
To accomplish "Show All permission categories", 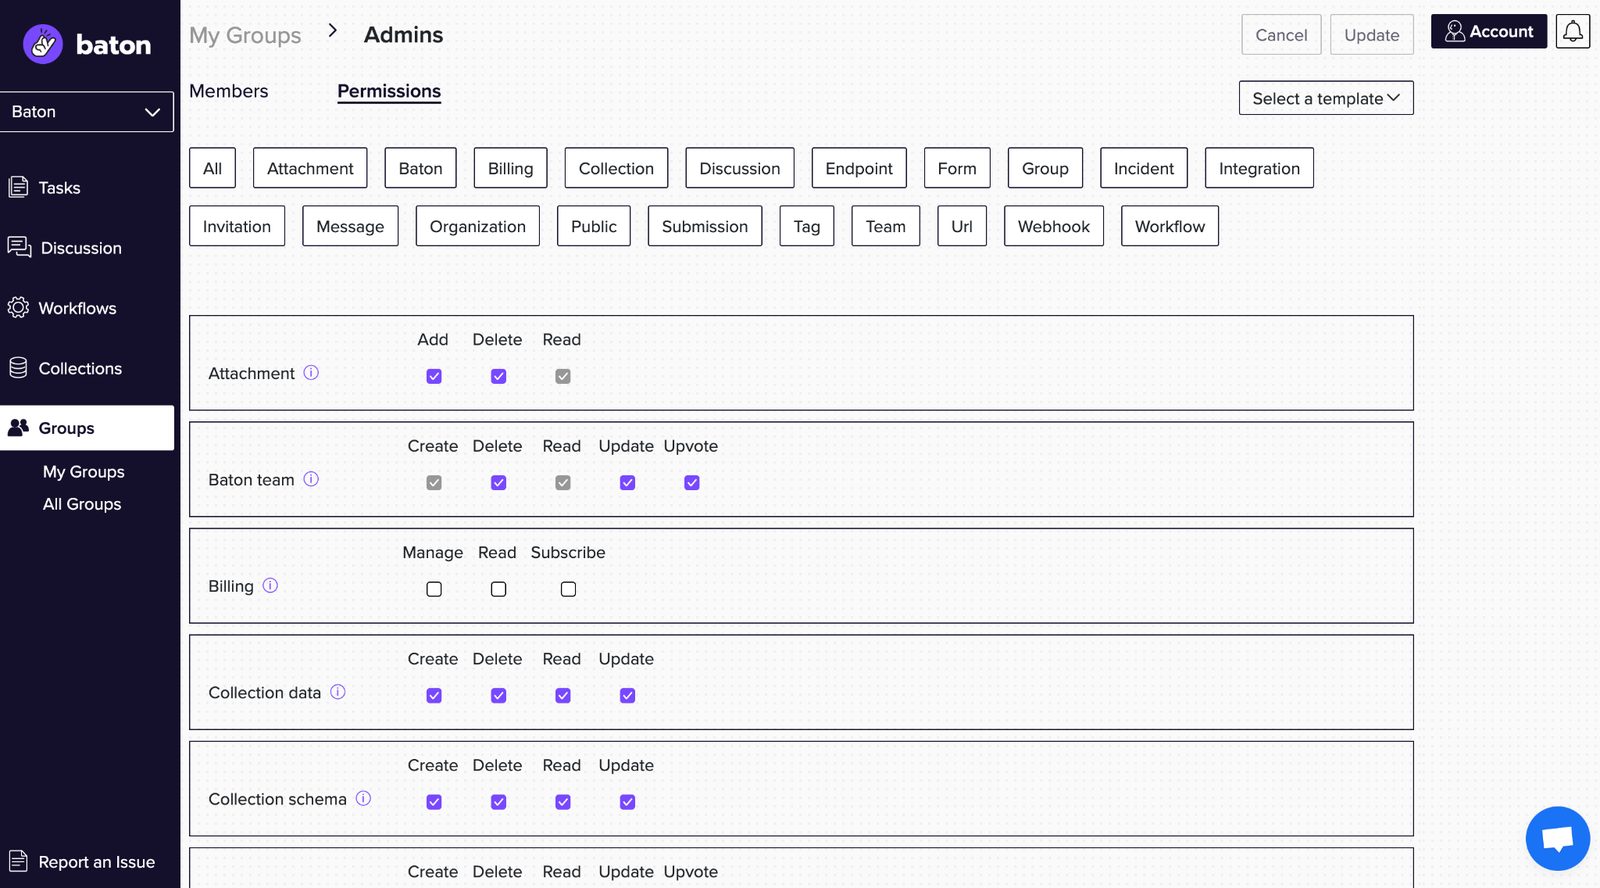I will tap(213, 168).
